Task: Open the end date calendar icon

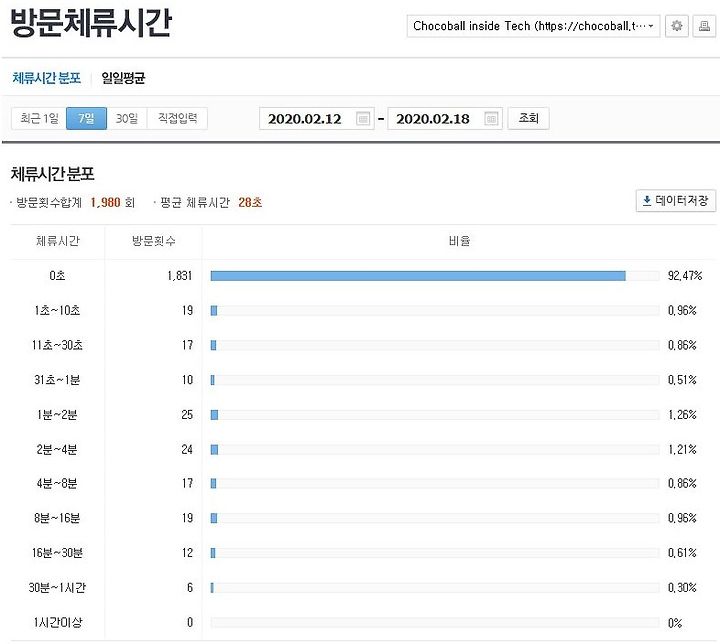Action: [x=491, y=119]
